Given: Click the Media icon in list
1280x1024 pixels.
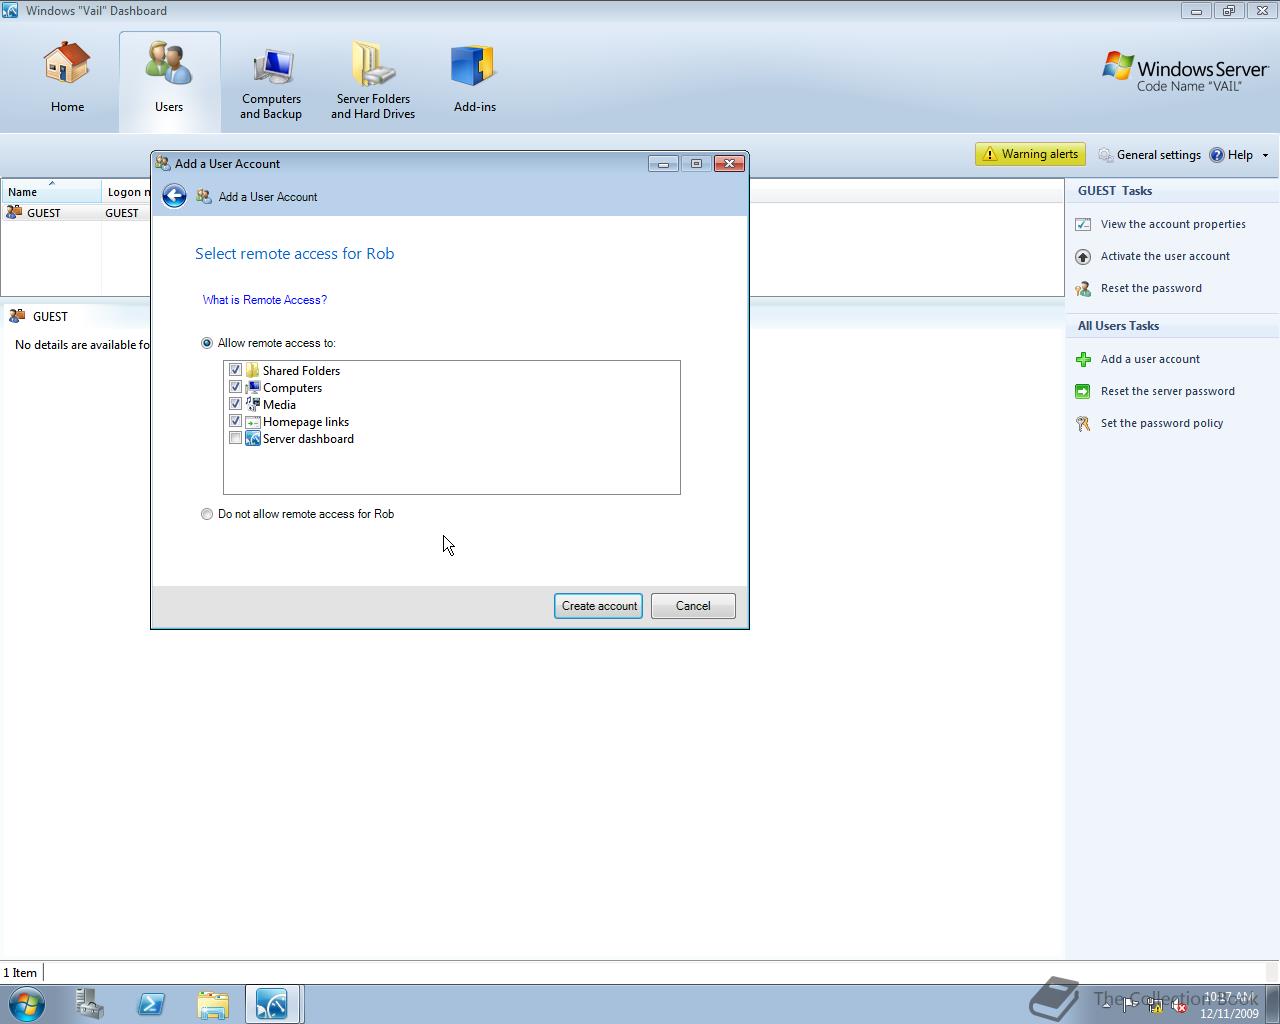Looking at the screenshot, I should [252, 404].
